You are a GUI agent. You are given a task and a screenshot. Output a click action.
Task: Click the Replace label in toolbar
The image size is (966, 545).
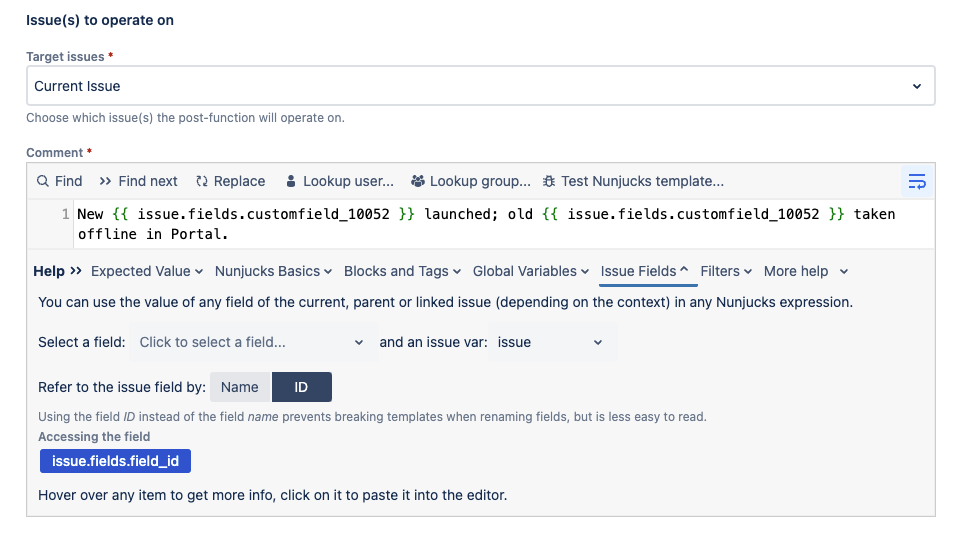[239, 181]
